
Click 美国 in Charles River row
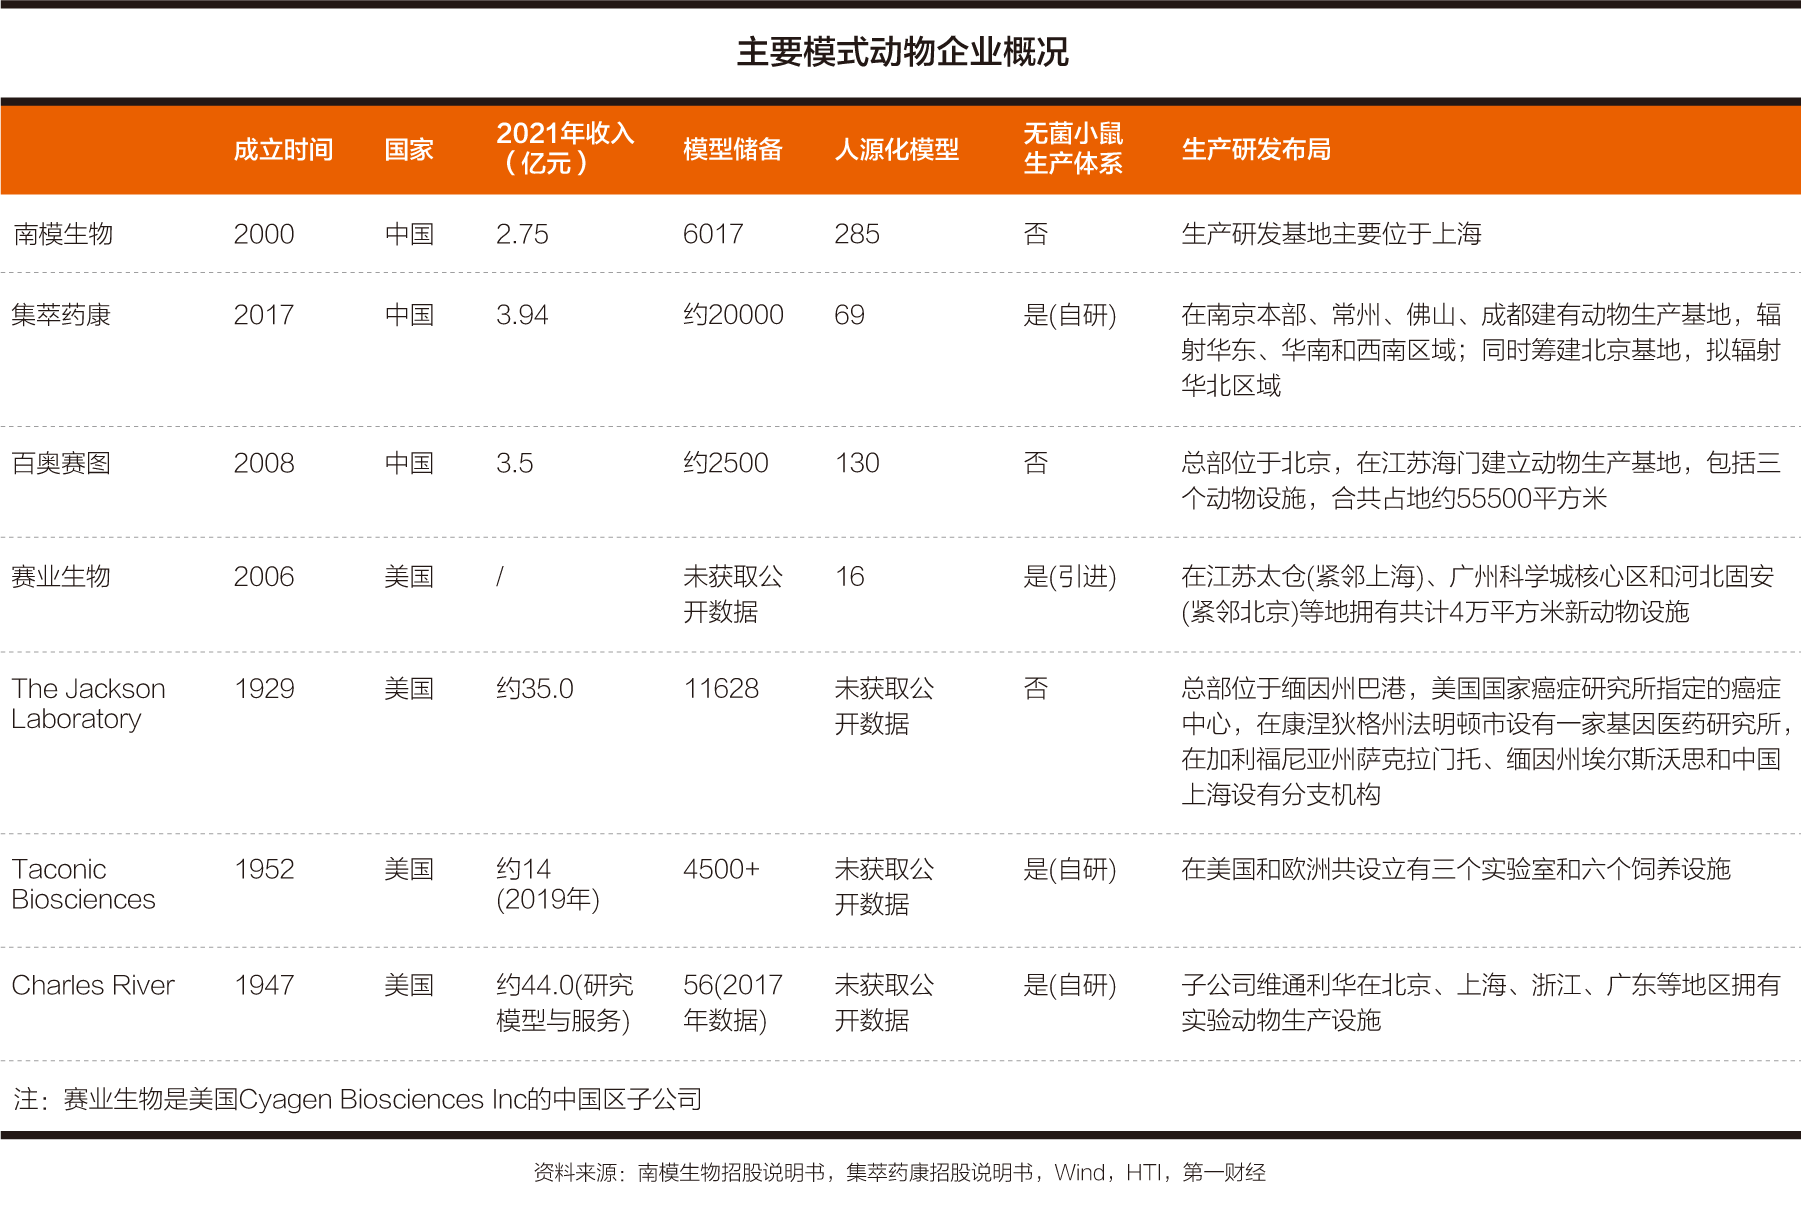pos(409,985)
